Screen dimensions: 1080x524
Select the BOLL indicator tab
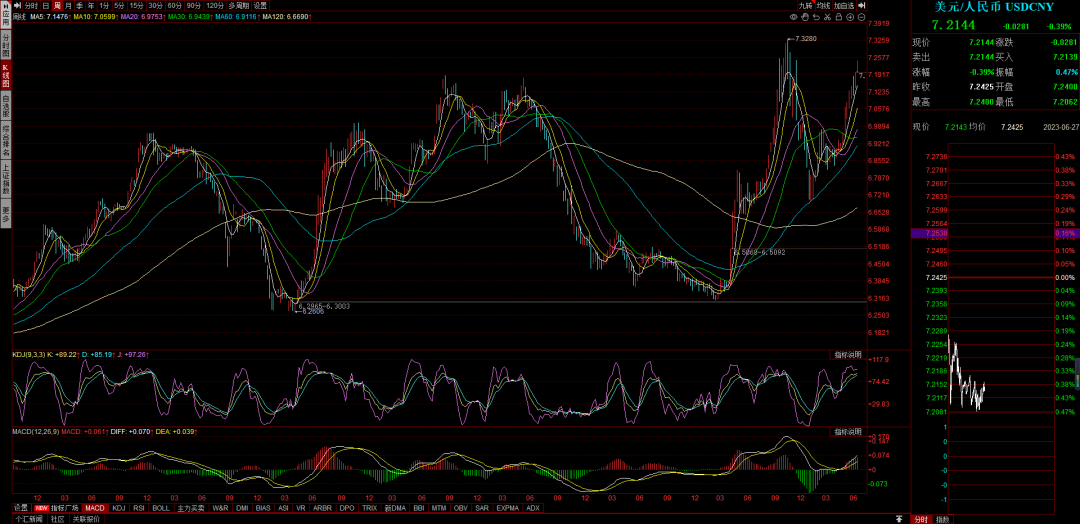(161, 508)
